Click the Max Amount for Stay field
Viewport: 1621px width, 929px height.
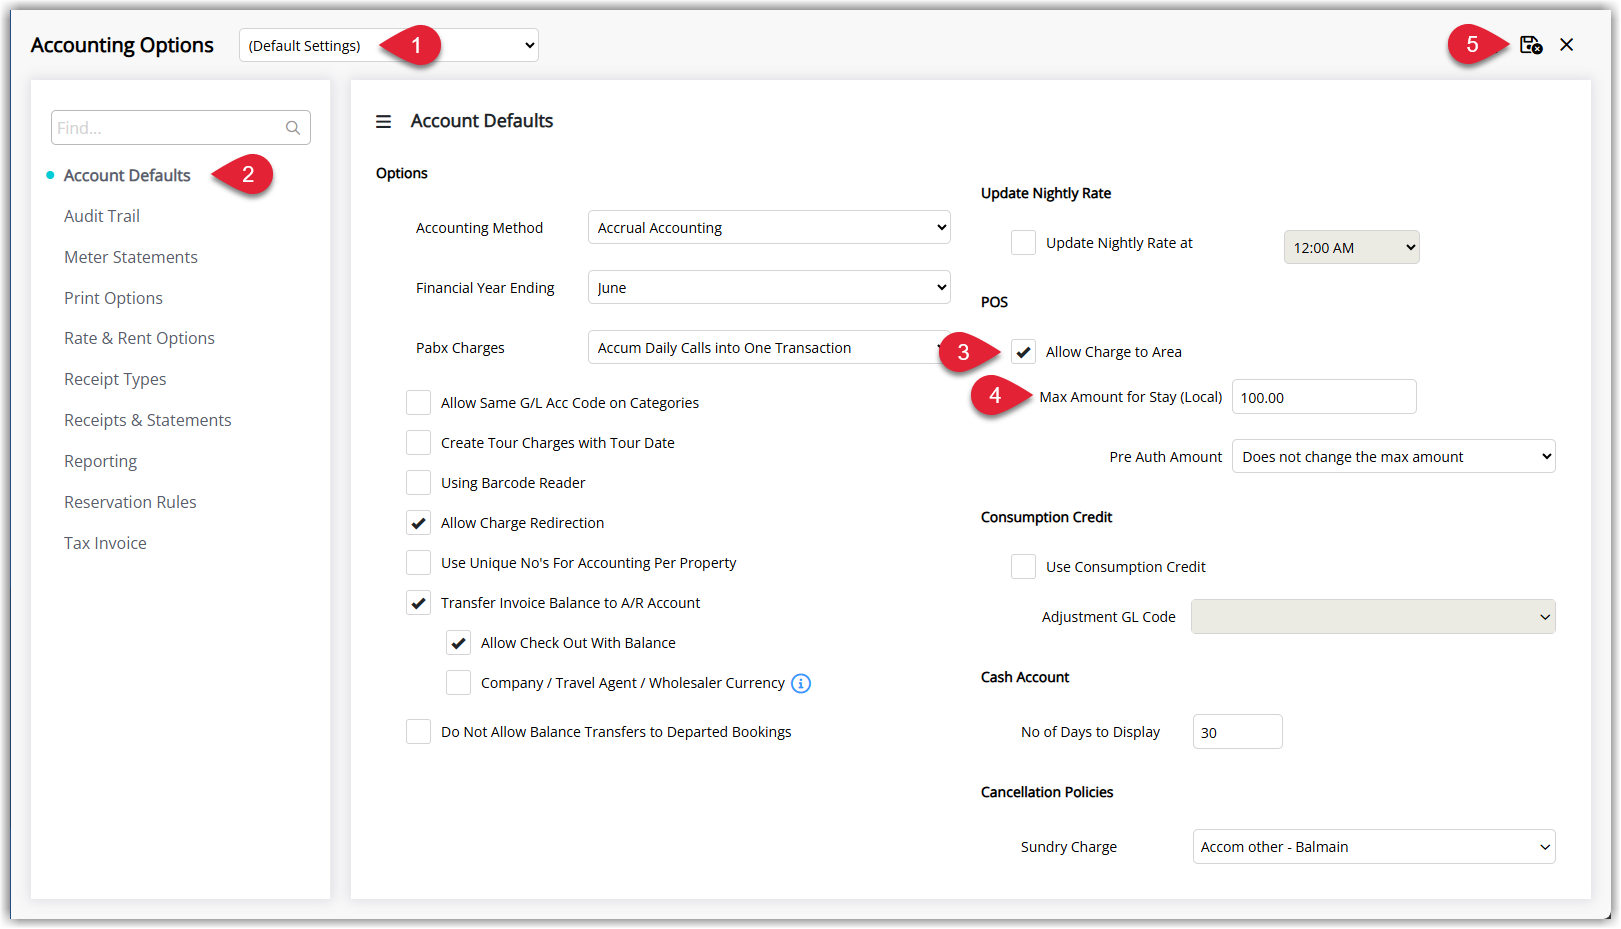(x=1324, y=397)
